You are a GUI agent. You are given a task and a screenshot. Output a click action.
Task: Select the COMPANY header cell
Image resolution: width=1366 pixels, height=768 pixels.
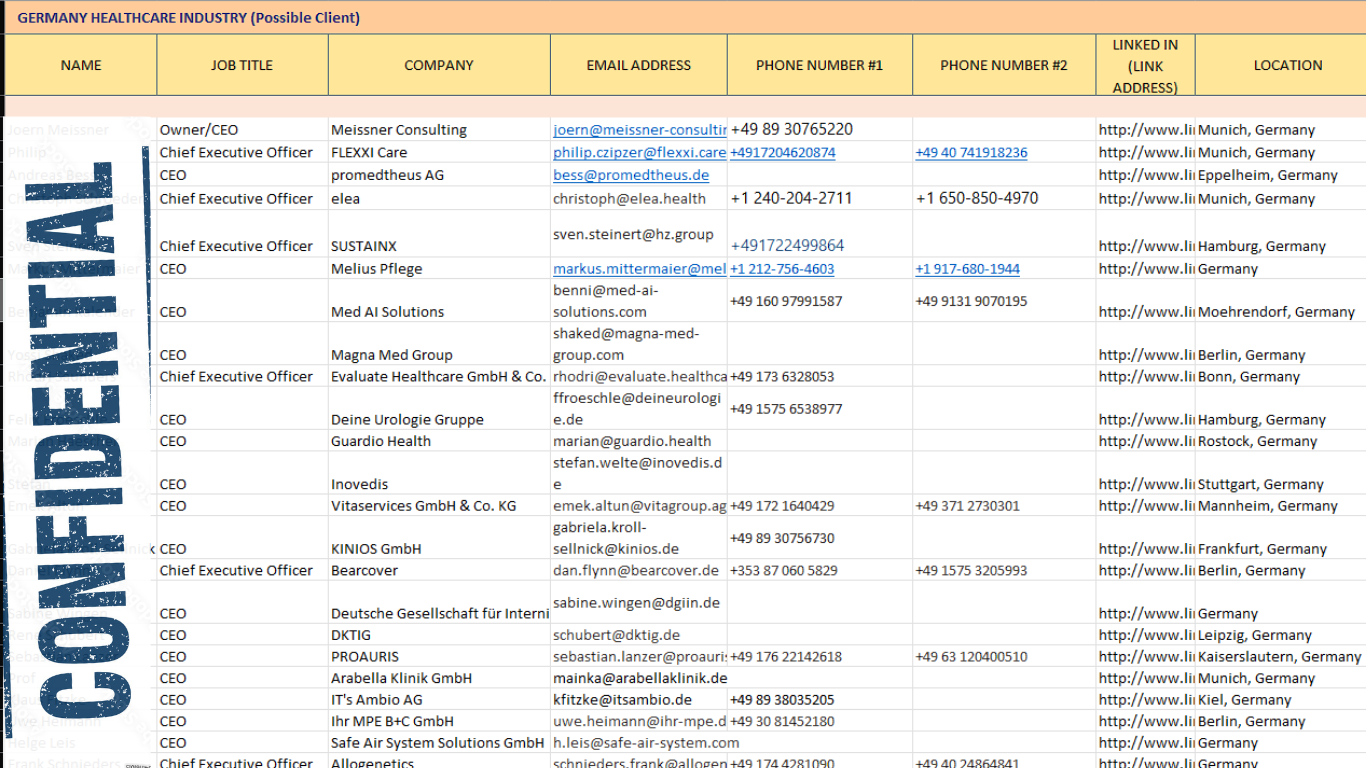point(439,65)
